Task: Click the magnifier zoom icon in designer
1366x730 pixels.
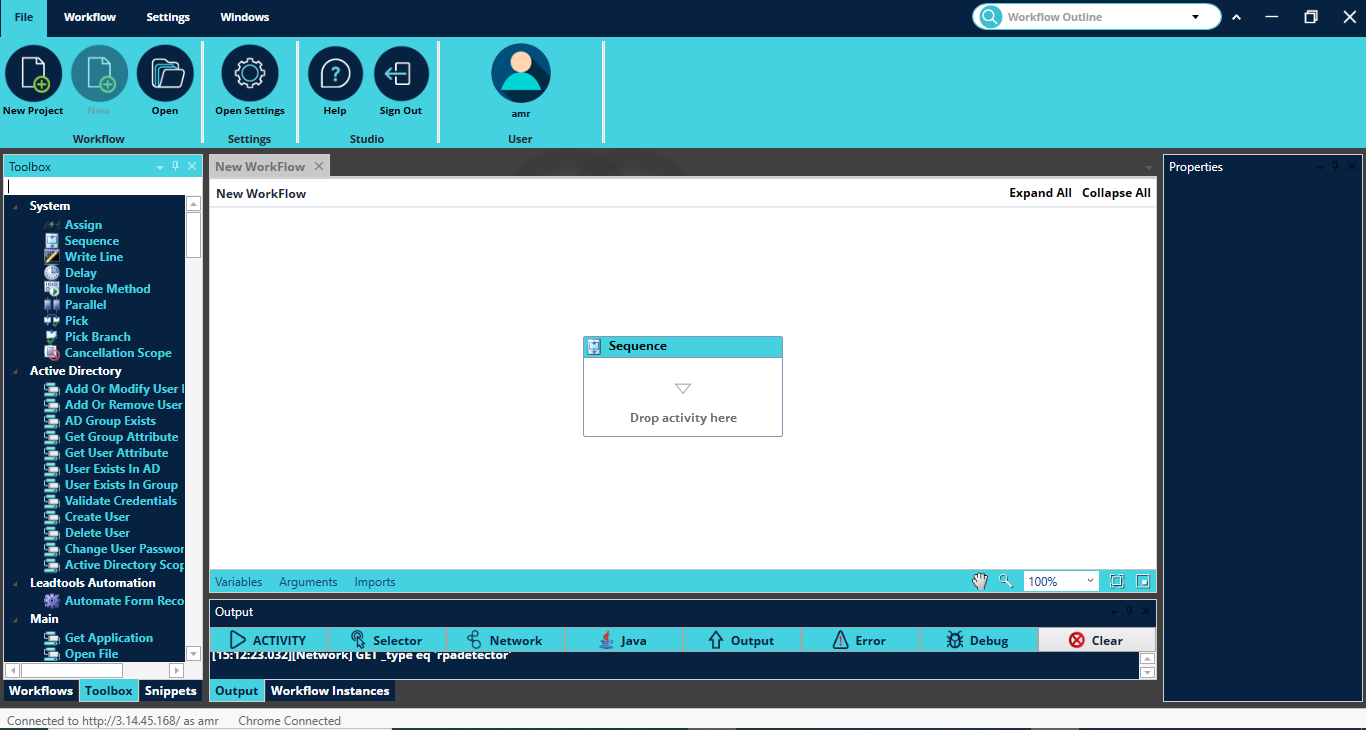Action: 1005,581
